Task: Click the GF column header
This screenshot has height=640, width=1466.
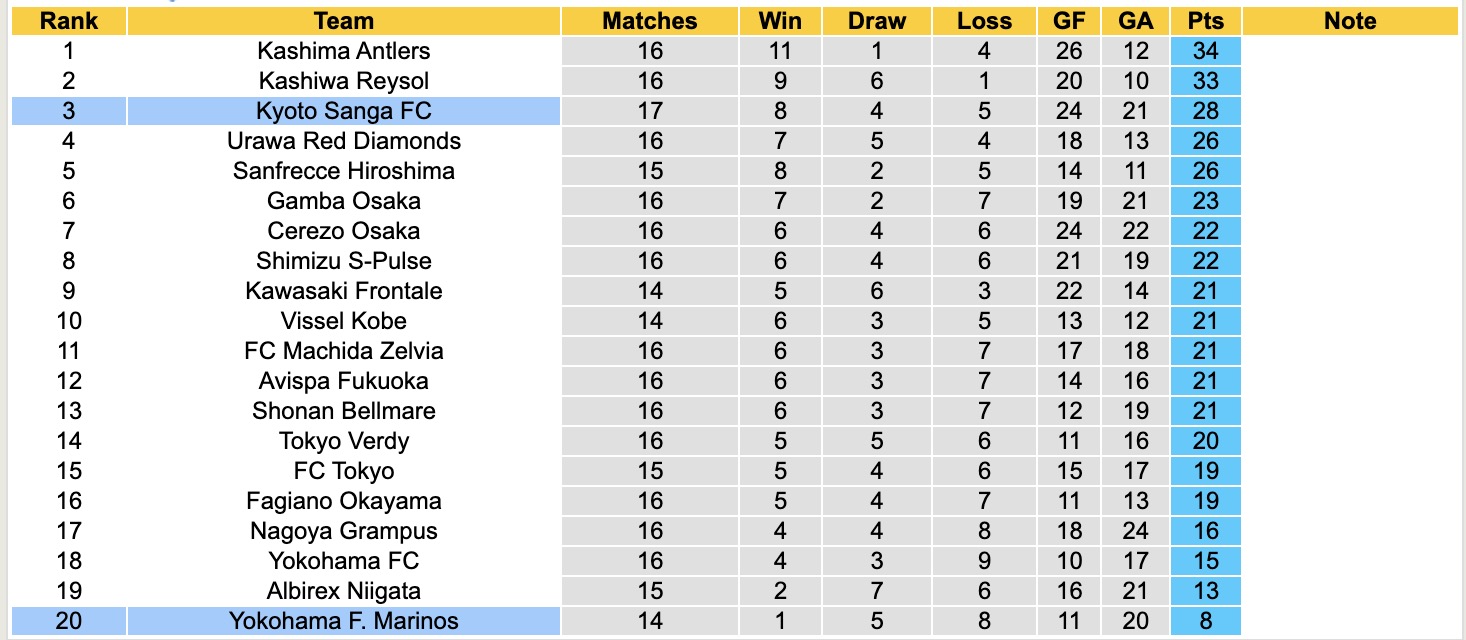Action: tap(1069, 21)
